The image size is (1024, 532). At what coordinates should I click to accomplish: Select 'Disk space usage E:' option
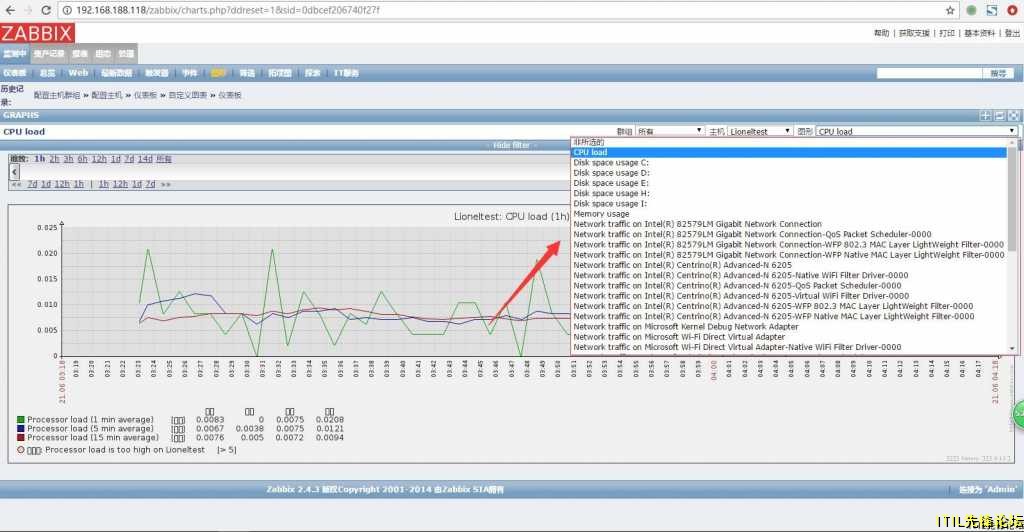tap(789, 183)
